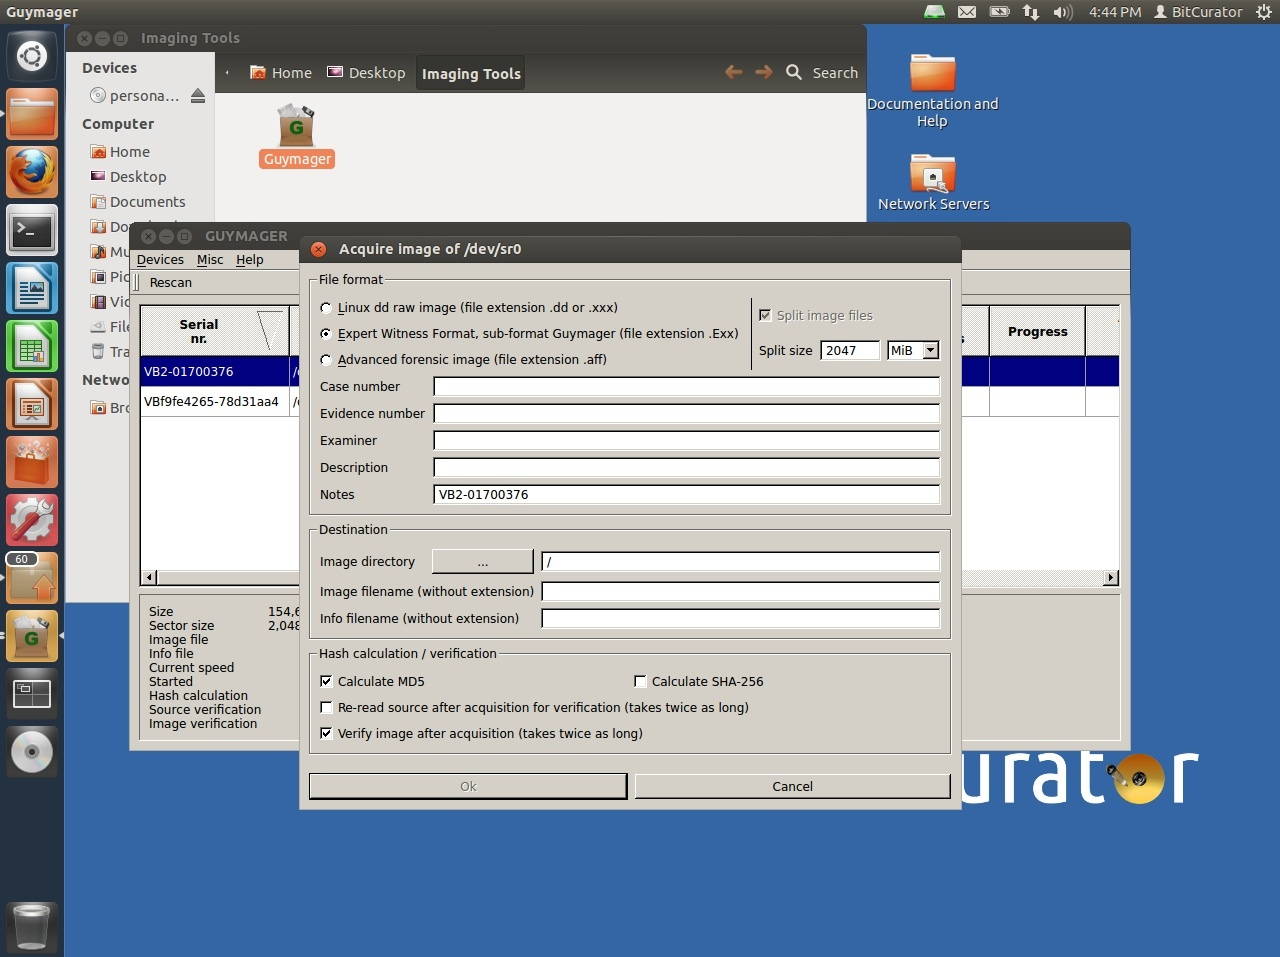Open the Files manager from the dock

coord(32,114)
